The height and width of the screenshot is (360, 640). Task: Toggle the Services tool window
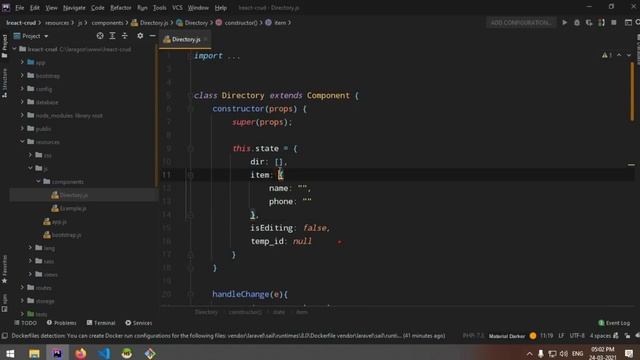(x=139, y=323)
